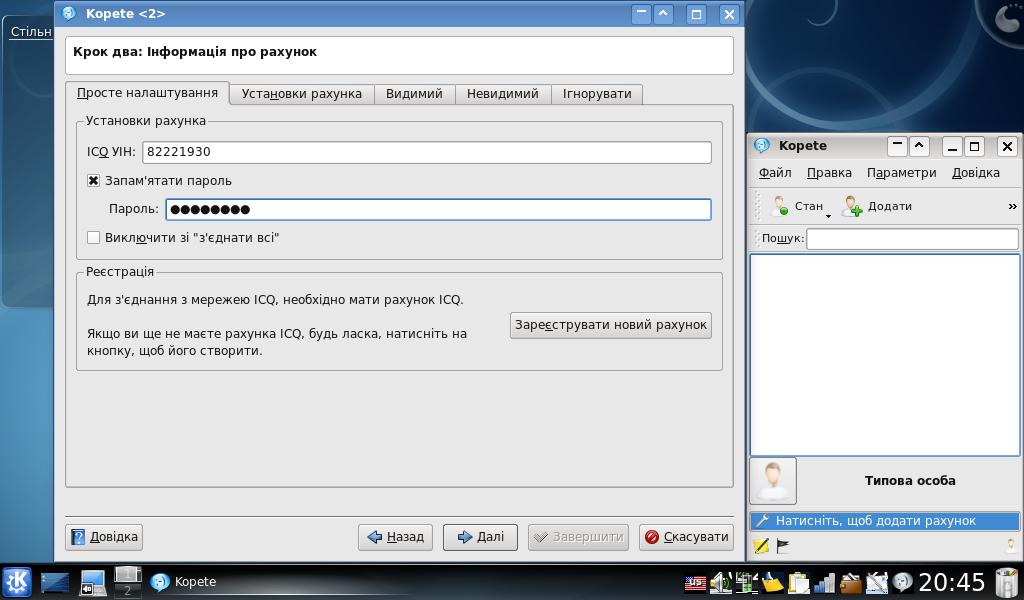
Task: Go back with the Назад button
Action: click(396, 537)
